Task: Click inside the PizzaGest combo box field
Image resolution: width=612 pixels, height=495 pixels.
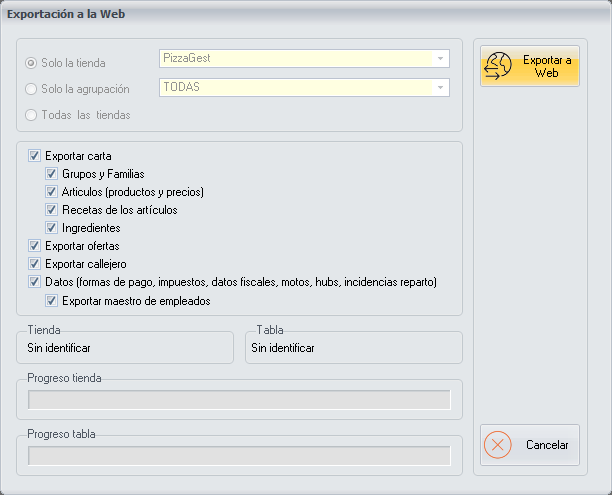Action: pyautogui.click(x=295, y=59)
